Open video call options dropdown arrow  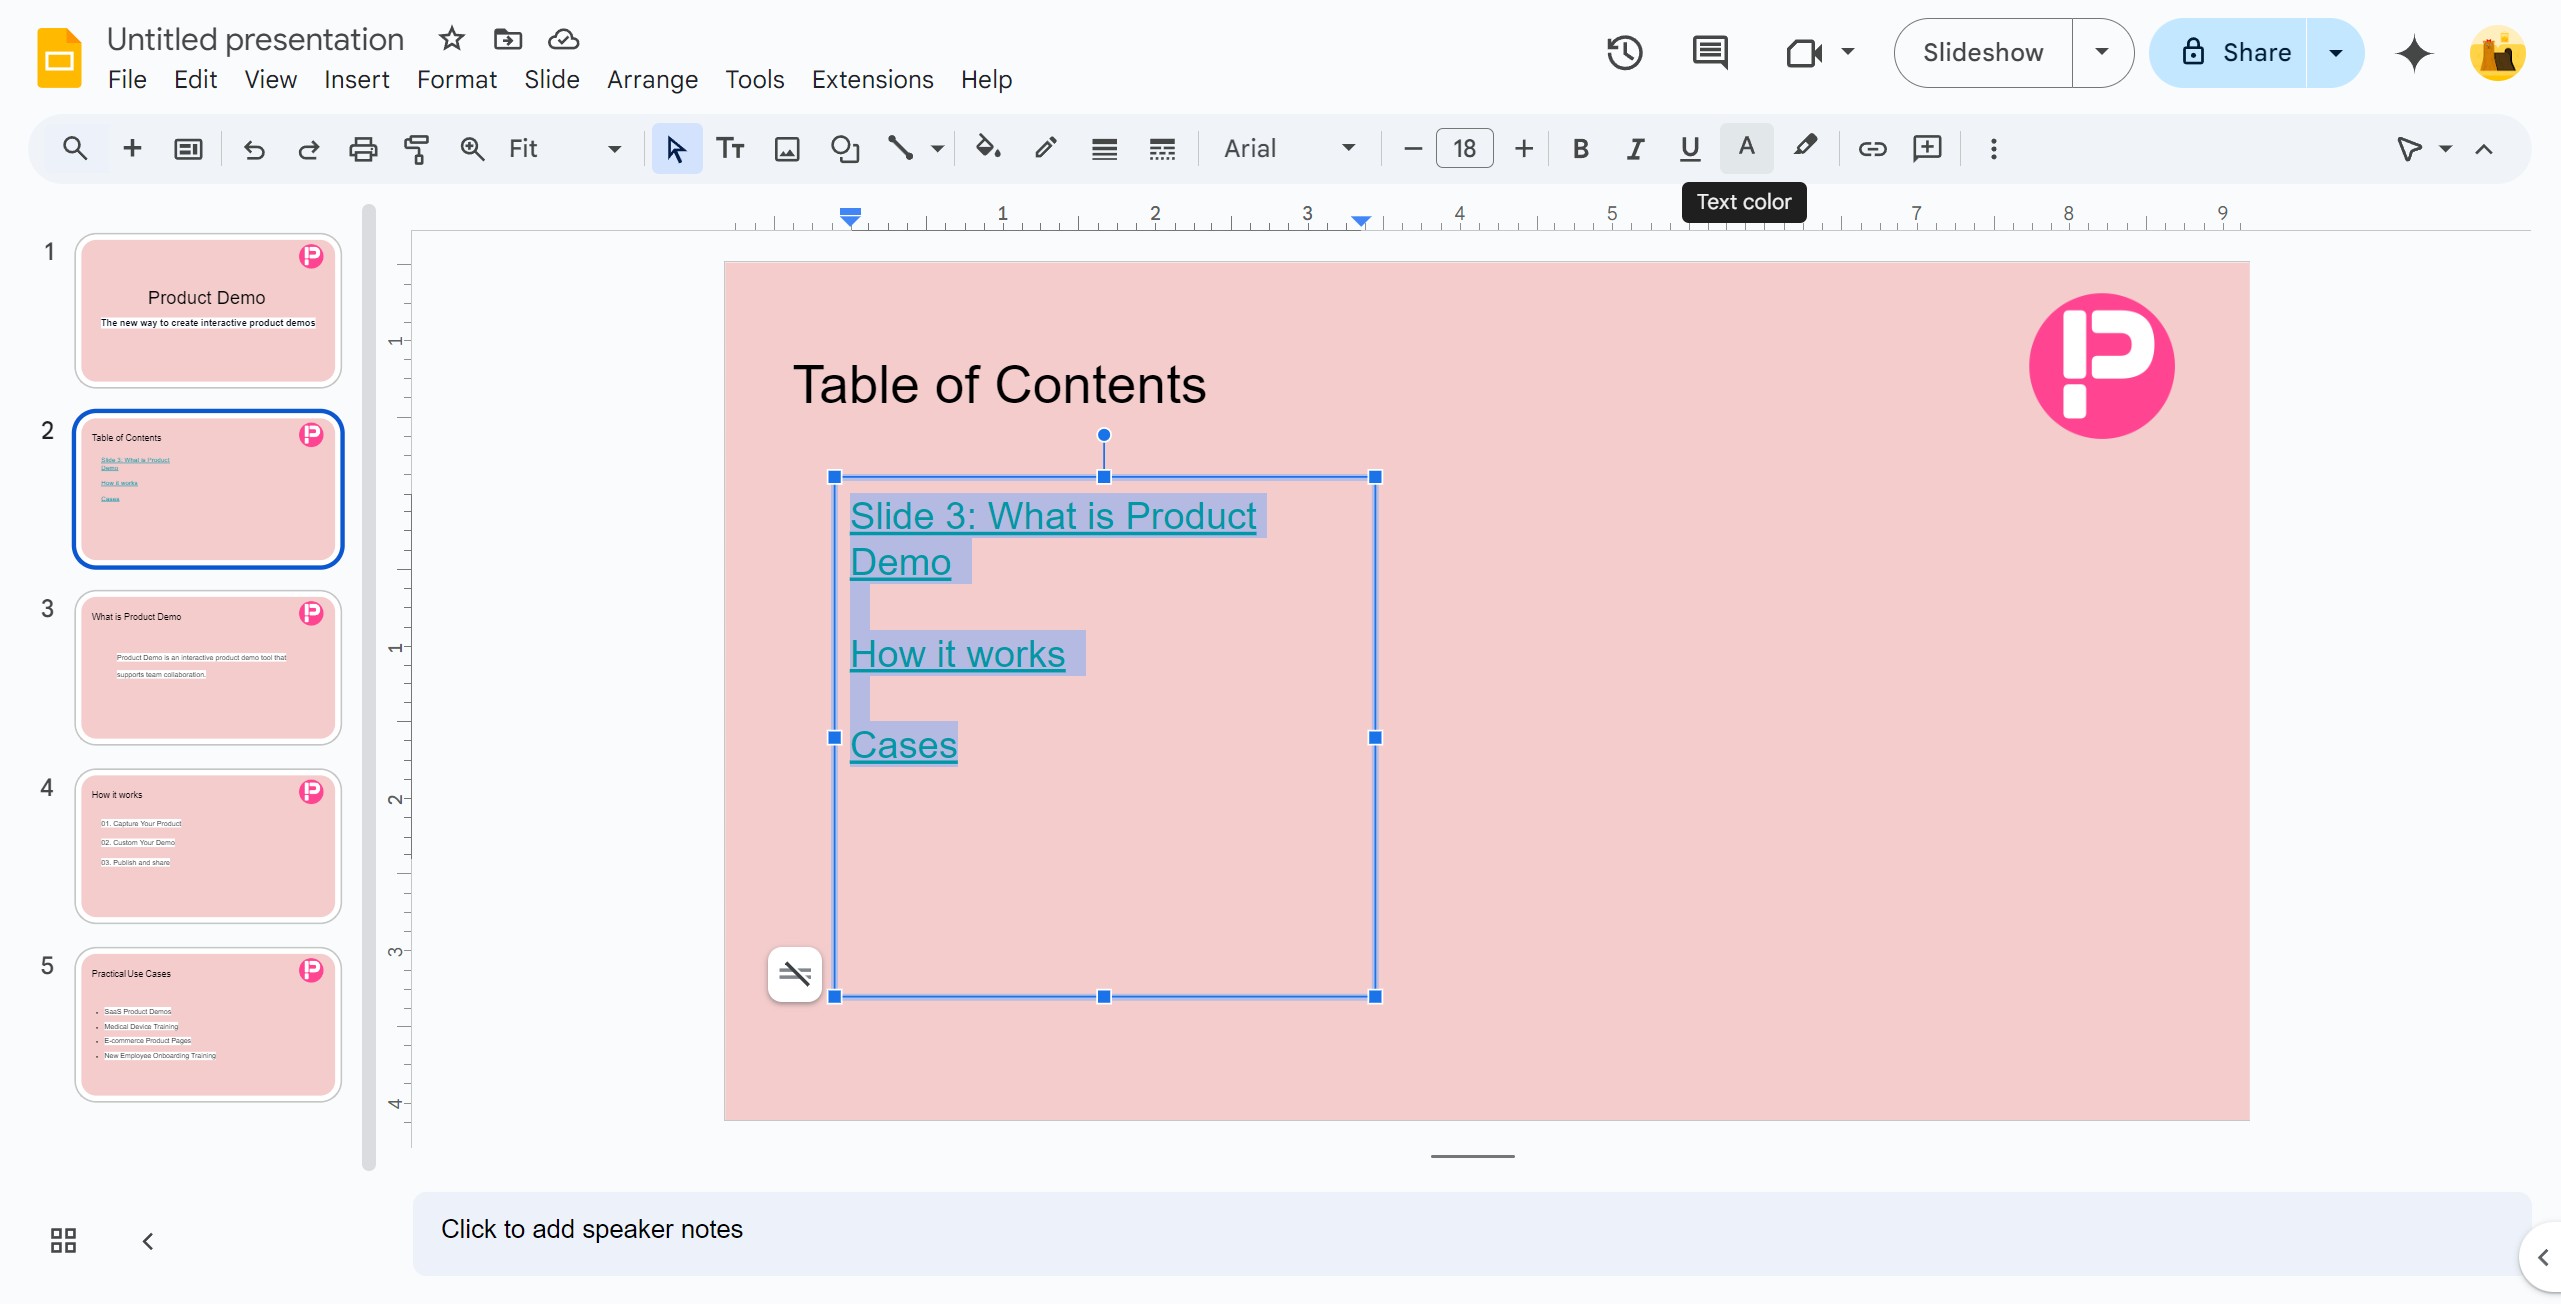click(x=1848, y=53)
